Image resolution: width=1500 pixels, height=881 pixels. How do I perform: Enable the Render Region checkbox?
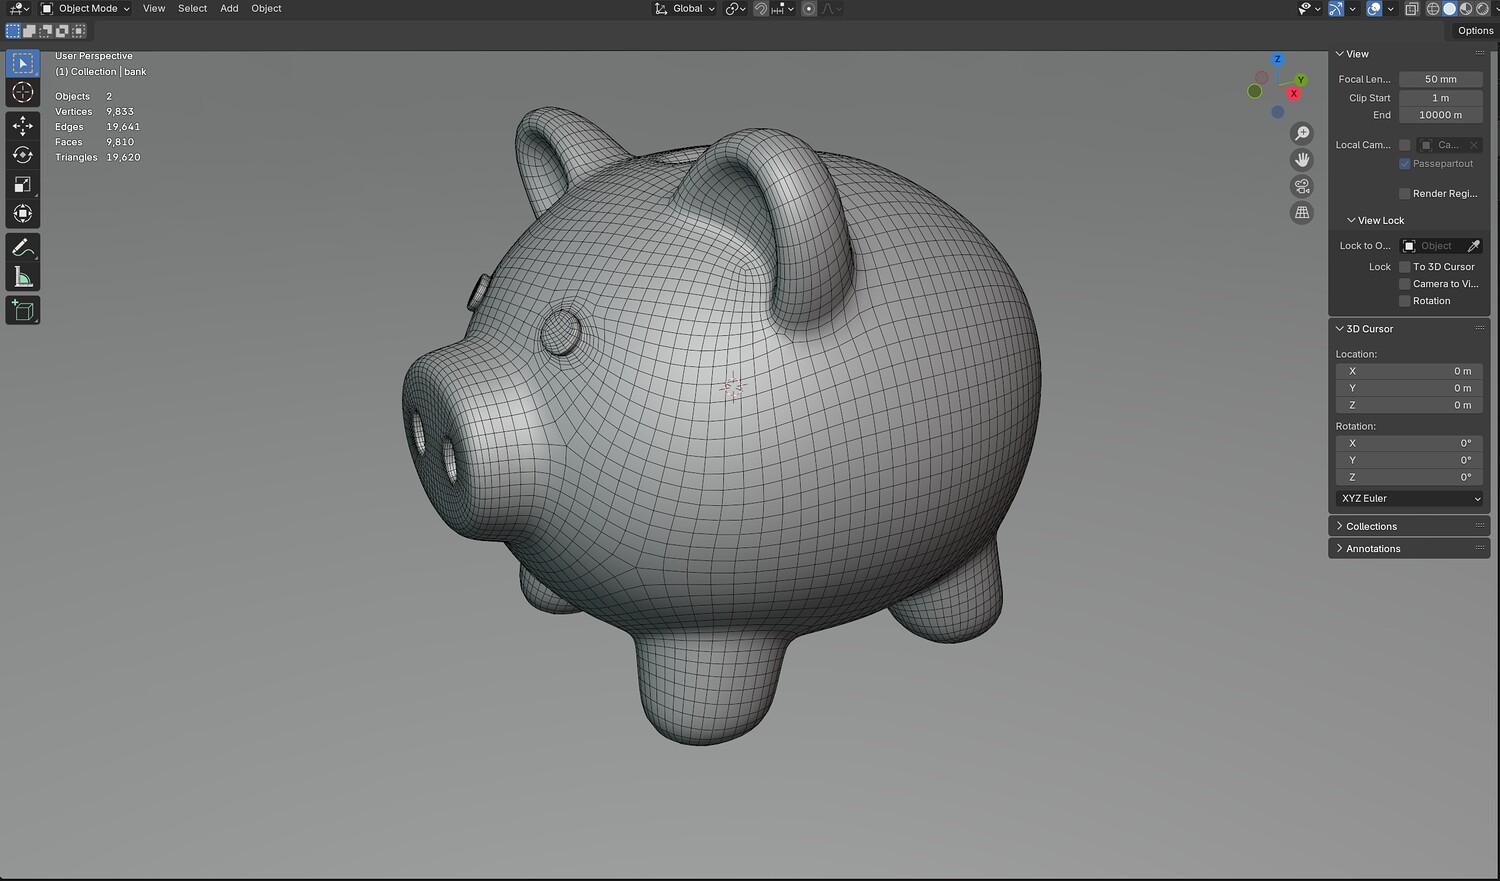tap(1404, 194)
